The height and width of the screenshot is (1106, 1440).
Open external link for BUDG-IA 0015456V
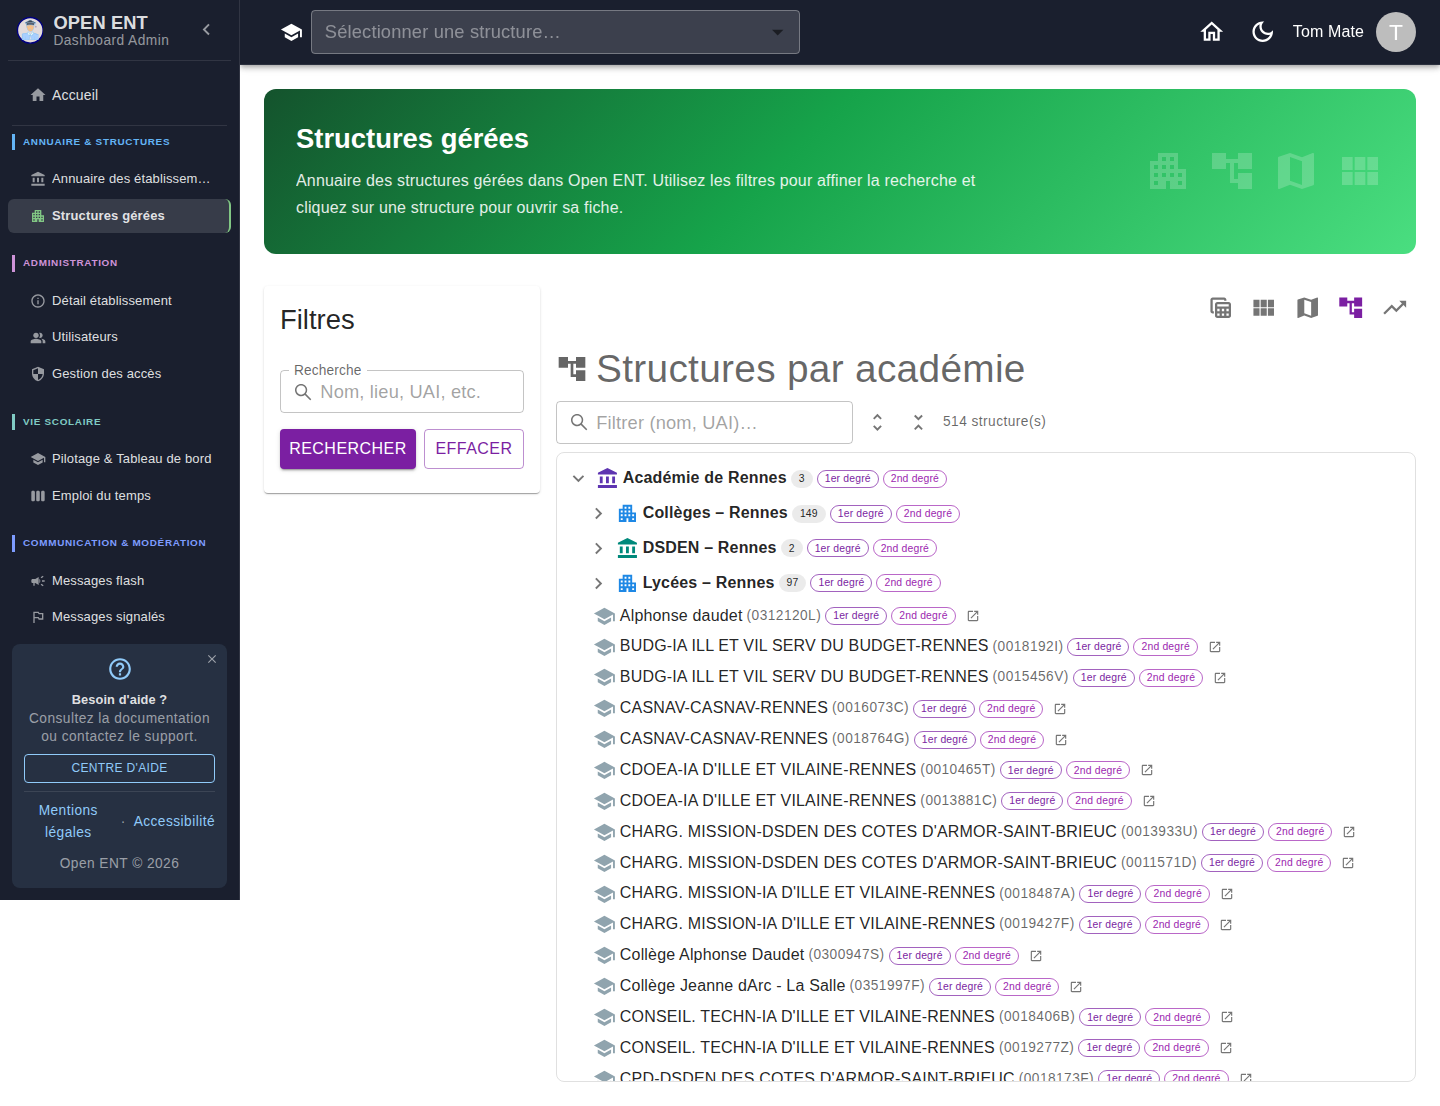(x=1220, y=679)
